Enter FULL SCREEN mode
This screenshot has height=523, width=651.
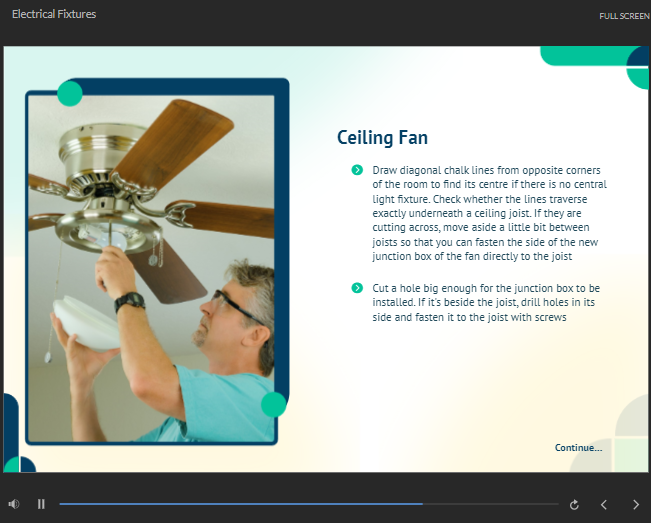click(x=624, y=16)
